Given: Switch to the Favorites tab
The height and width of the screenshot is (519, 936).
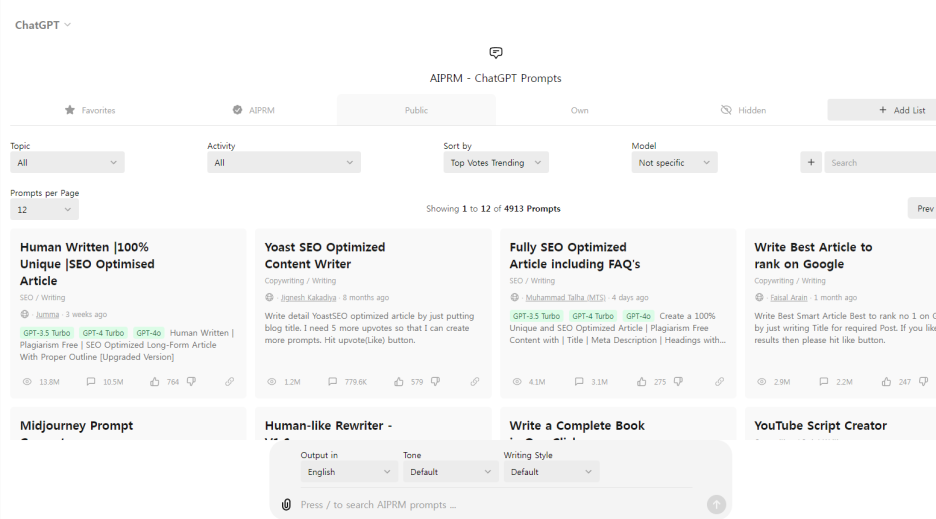Looking at the screenshot, I should pos(90,110).
